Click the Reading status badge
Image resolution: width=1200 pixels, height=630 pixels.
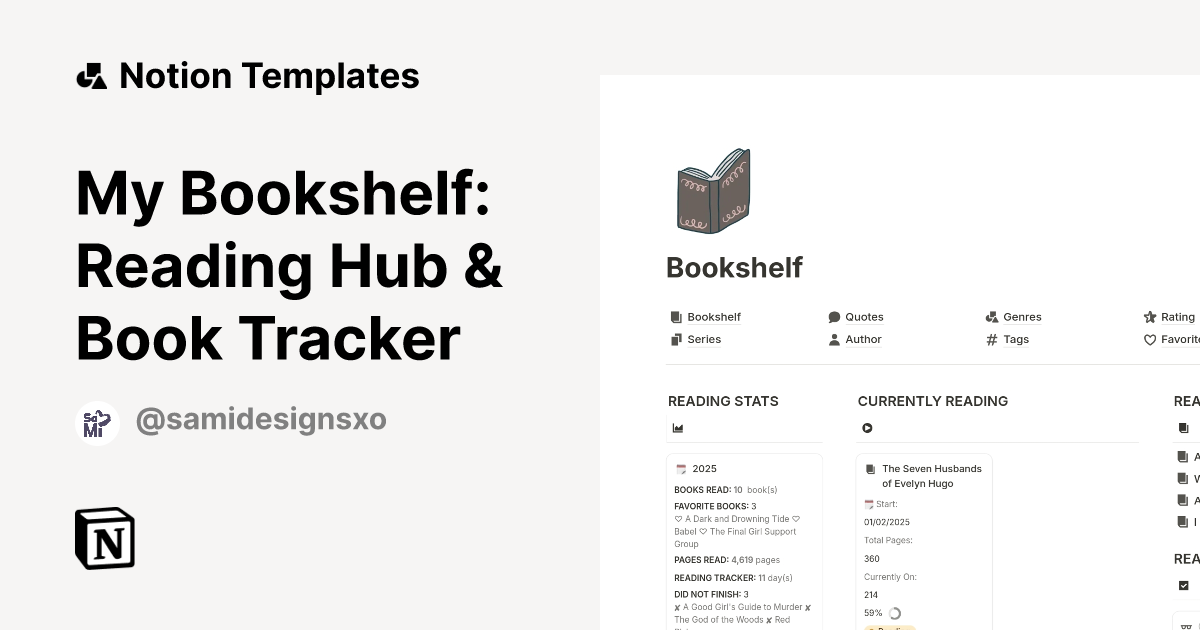click(888, 628)
